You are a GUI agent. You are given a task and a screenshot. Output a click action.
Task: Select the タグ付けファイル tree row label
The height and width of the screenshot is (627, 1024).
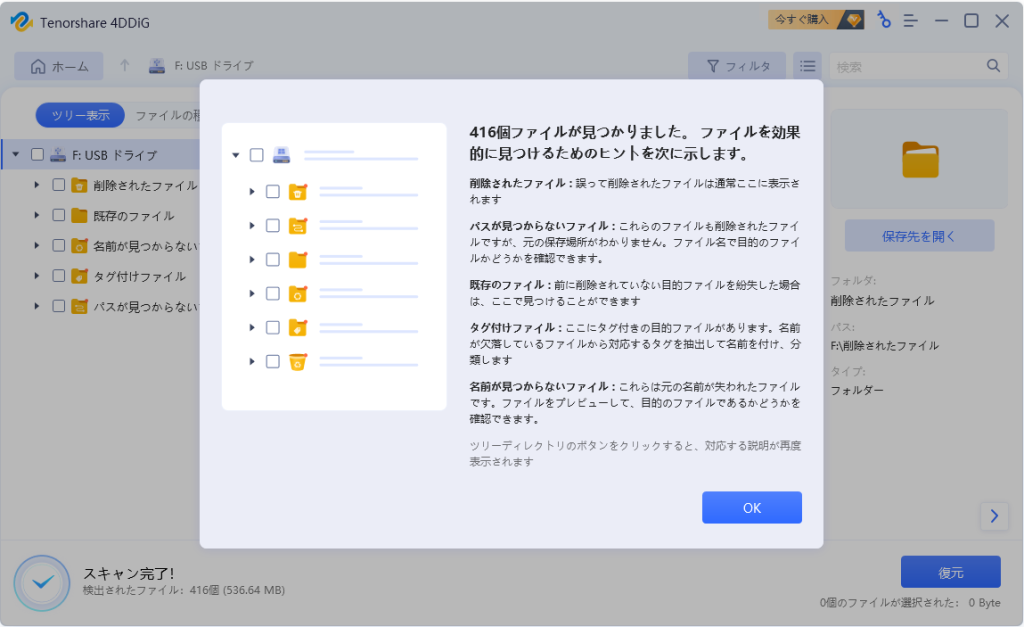coord(140,276)
